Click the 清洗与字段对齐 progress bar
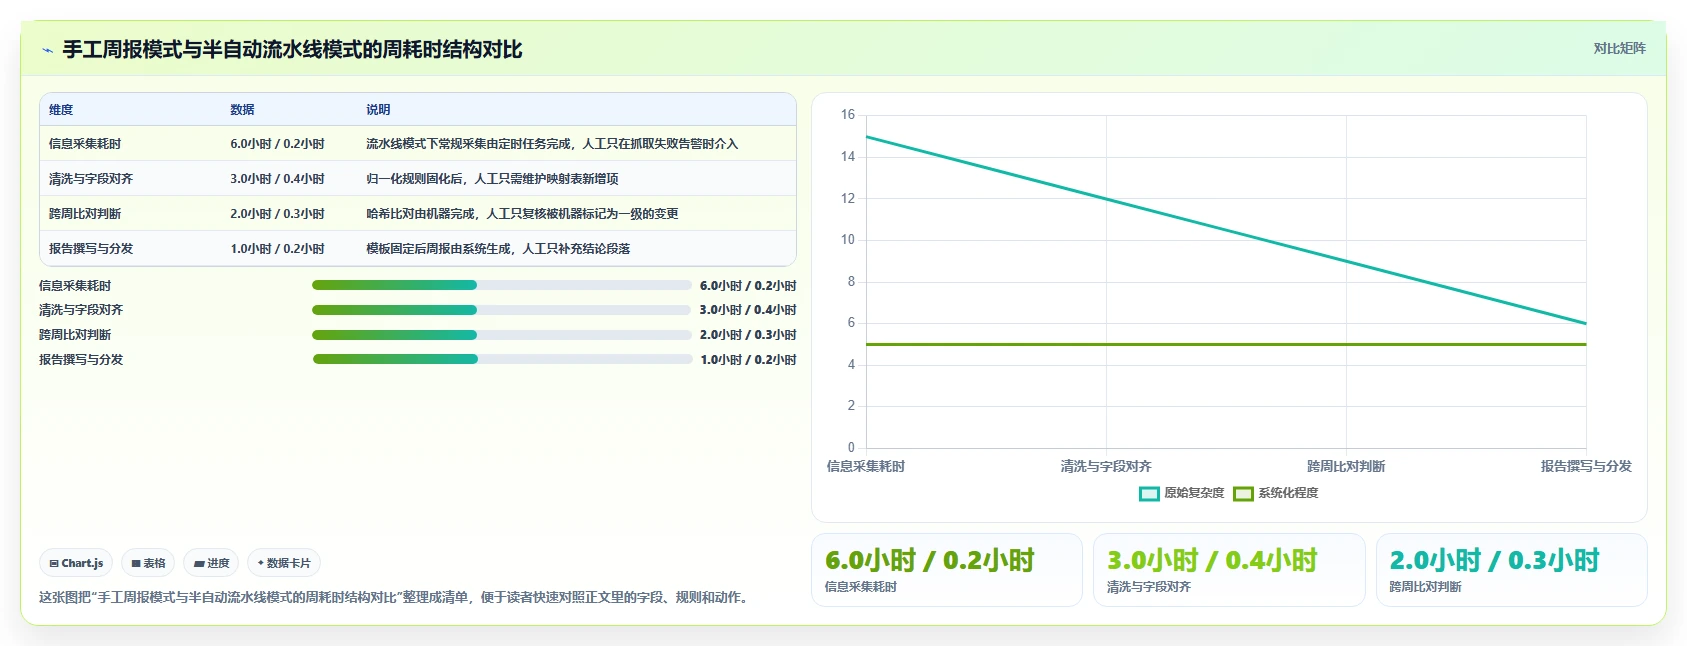Viewport: 1687px width, 646px height. click(502, 310)
